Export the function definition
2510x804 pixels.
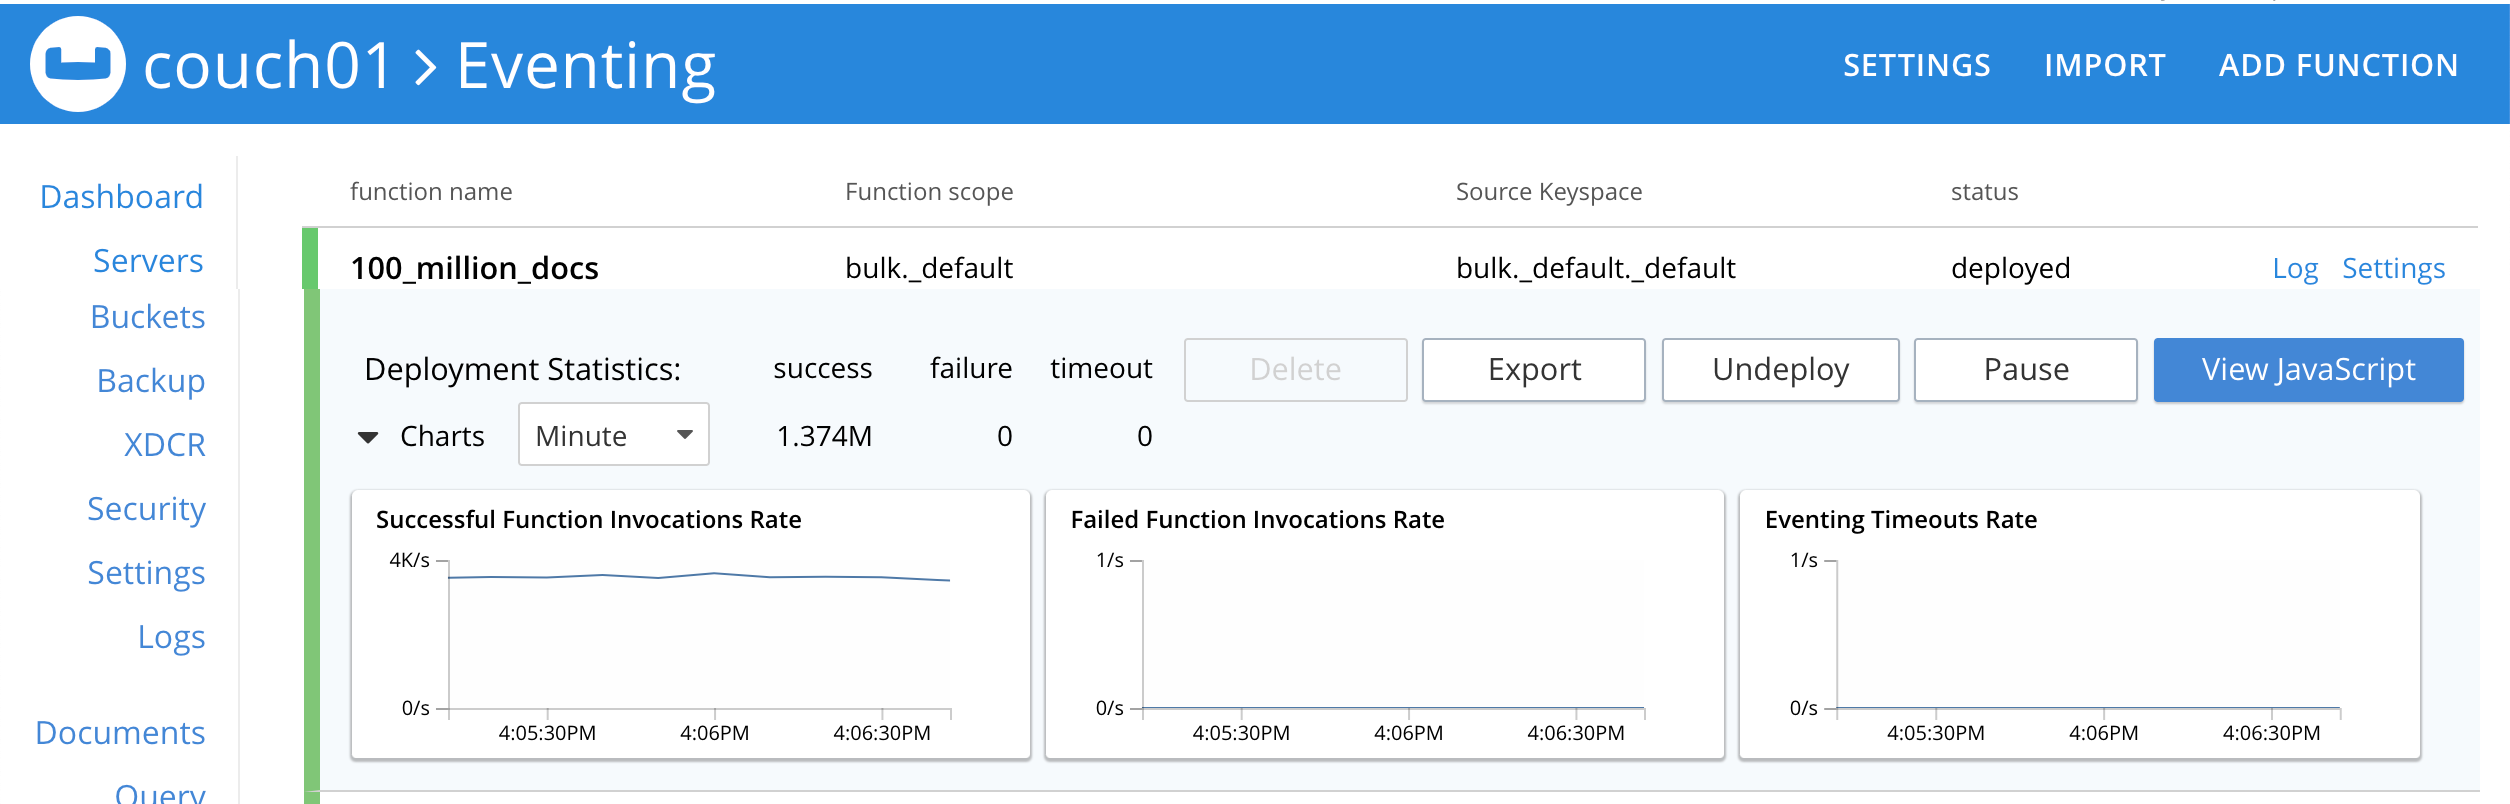tap(1533, 370)
